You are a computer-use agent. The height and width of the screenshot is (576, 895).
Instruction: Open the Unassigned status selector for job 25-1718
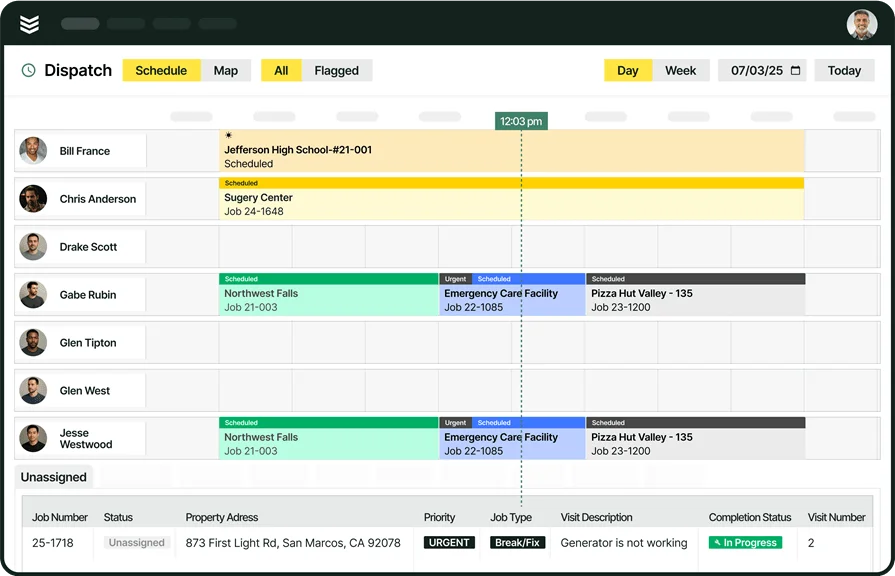click(136, 542)
